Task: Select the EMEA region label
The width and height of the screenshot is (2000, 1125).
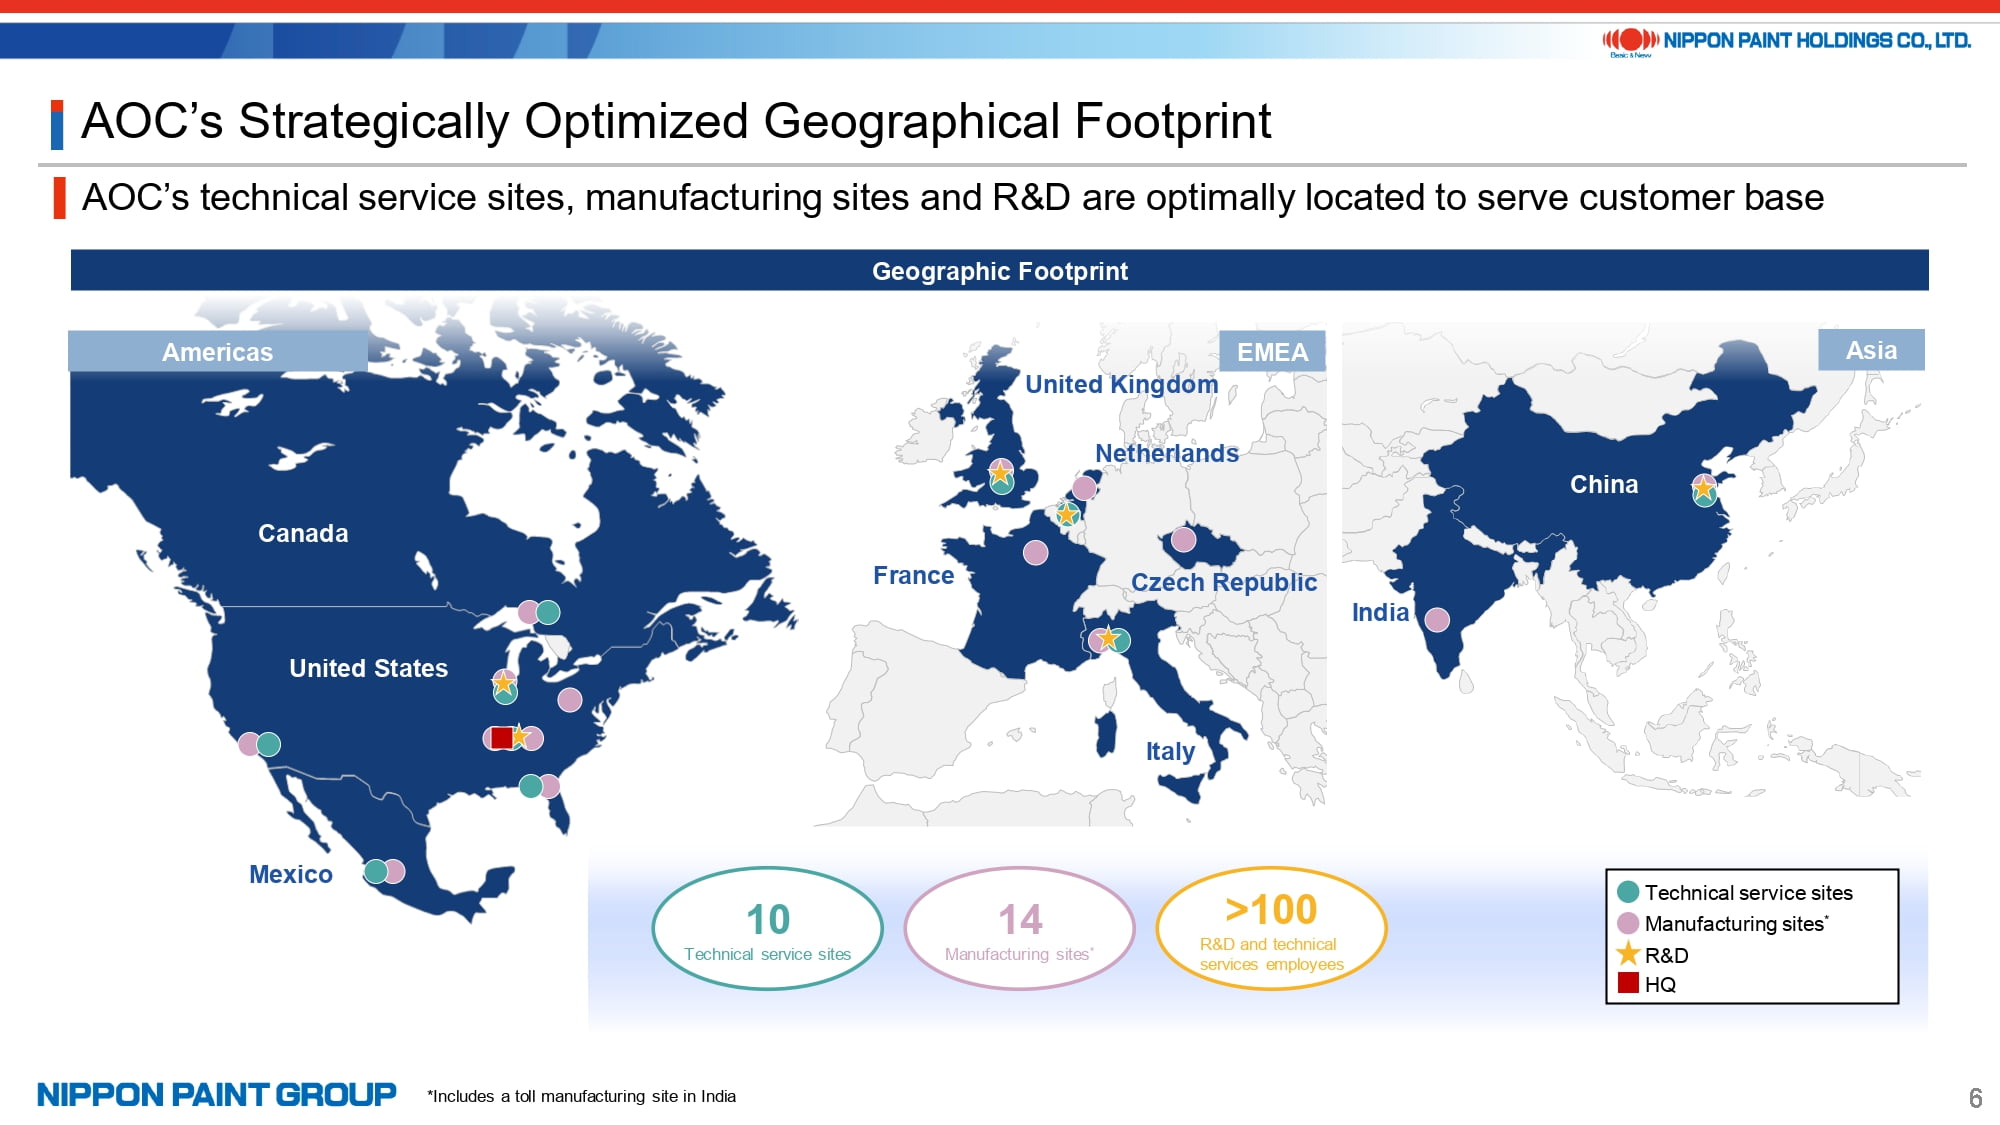Action: 1272,352
